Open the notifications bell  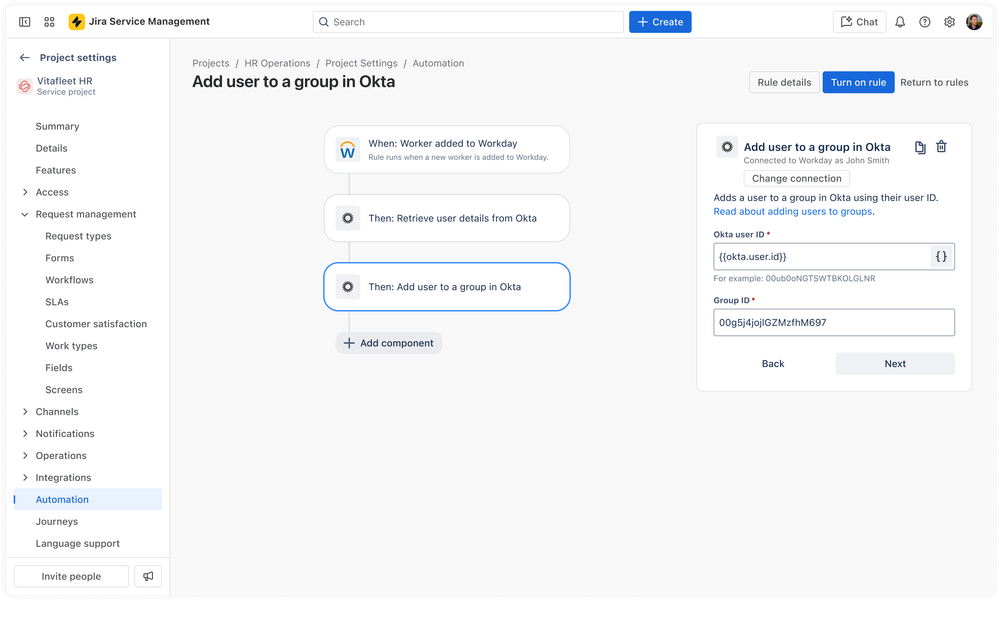[900, 22]
